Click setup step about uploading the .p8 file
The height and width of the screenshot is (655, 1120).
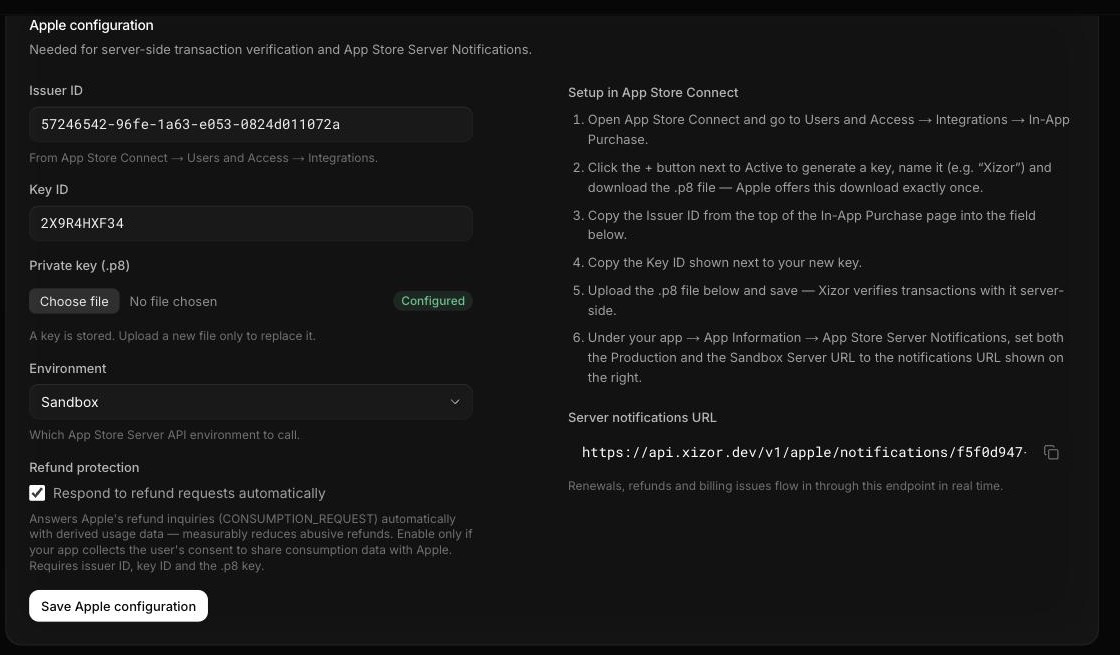(826, 300)
